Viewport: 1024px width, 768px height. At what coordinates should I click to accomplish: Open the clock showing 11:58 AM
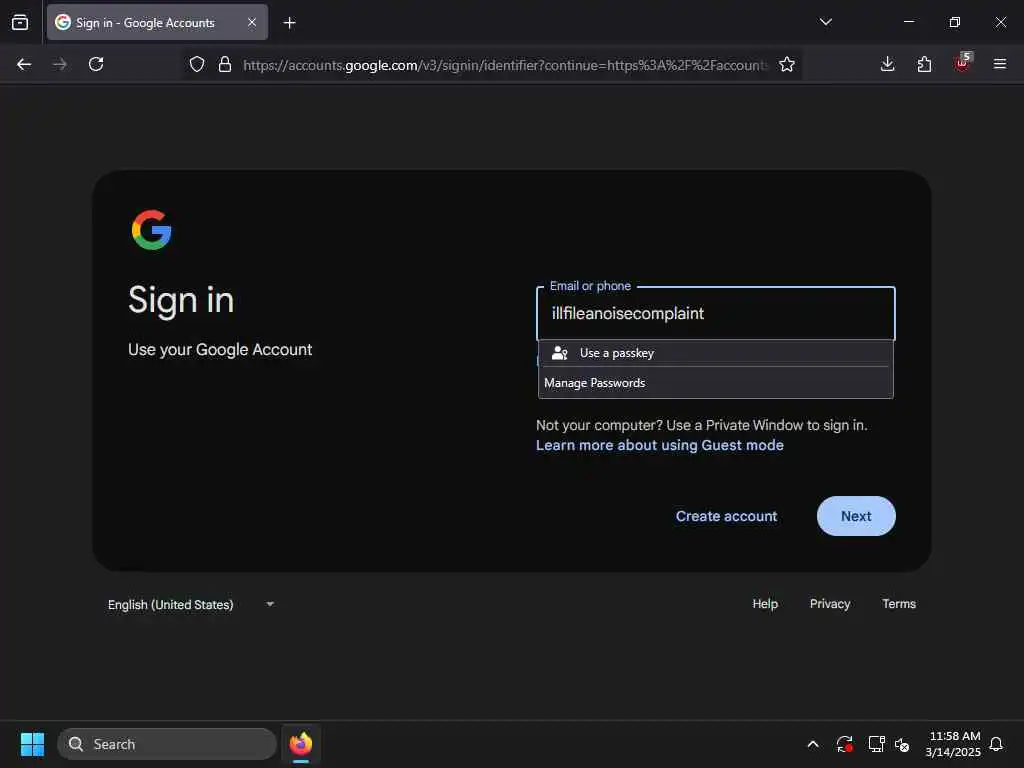953,744
